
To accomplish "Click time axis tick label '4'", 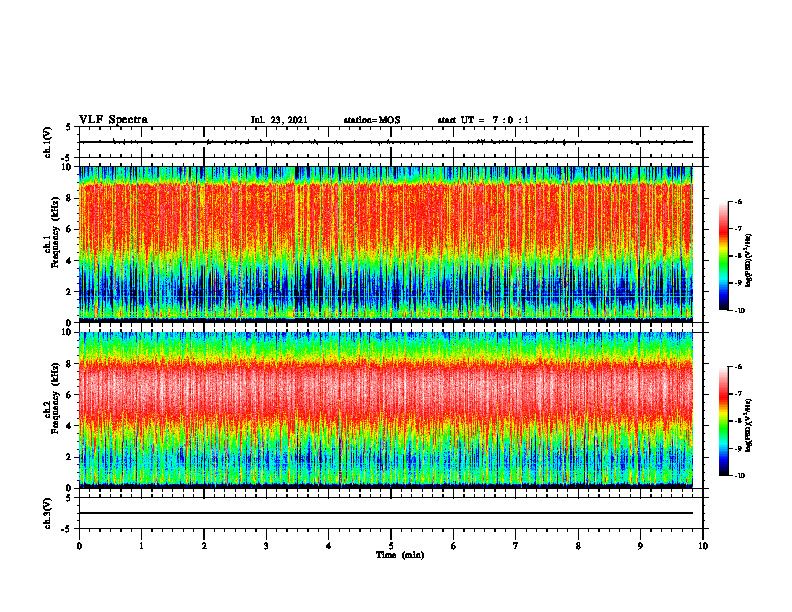I will [x=329, y=546].
